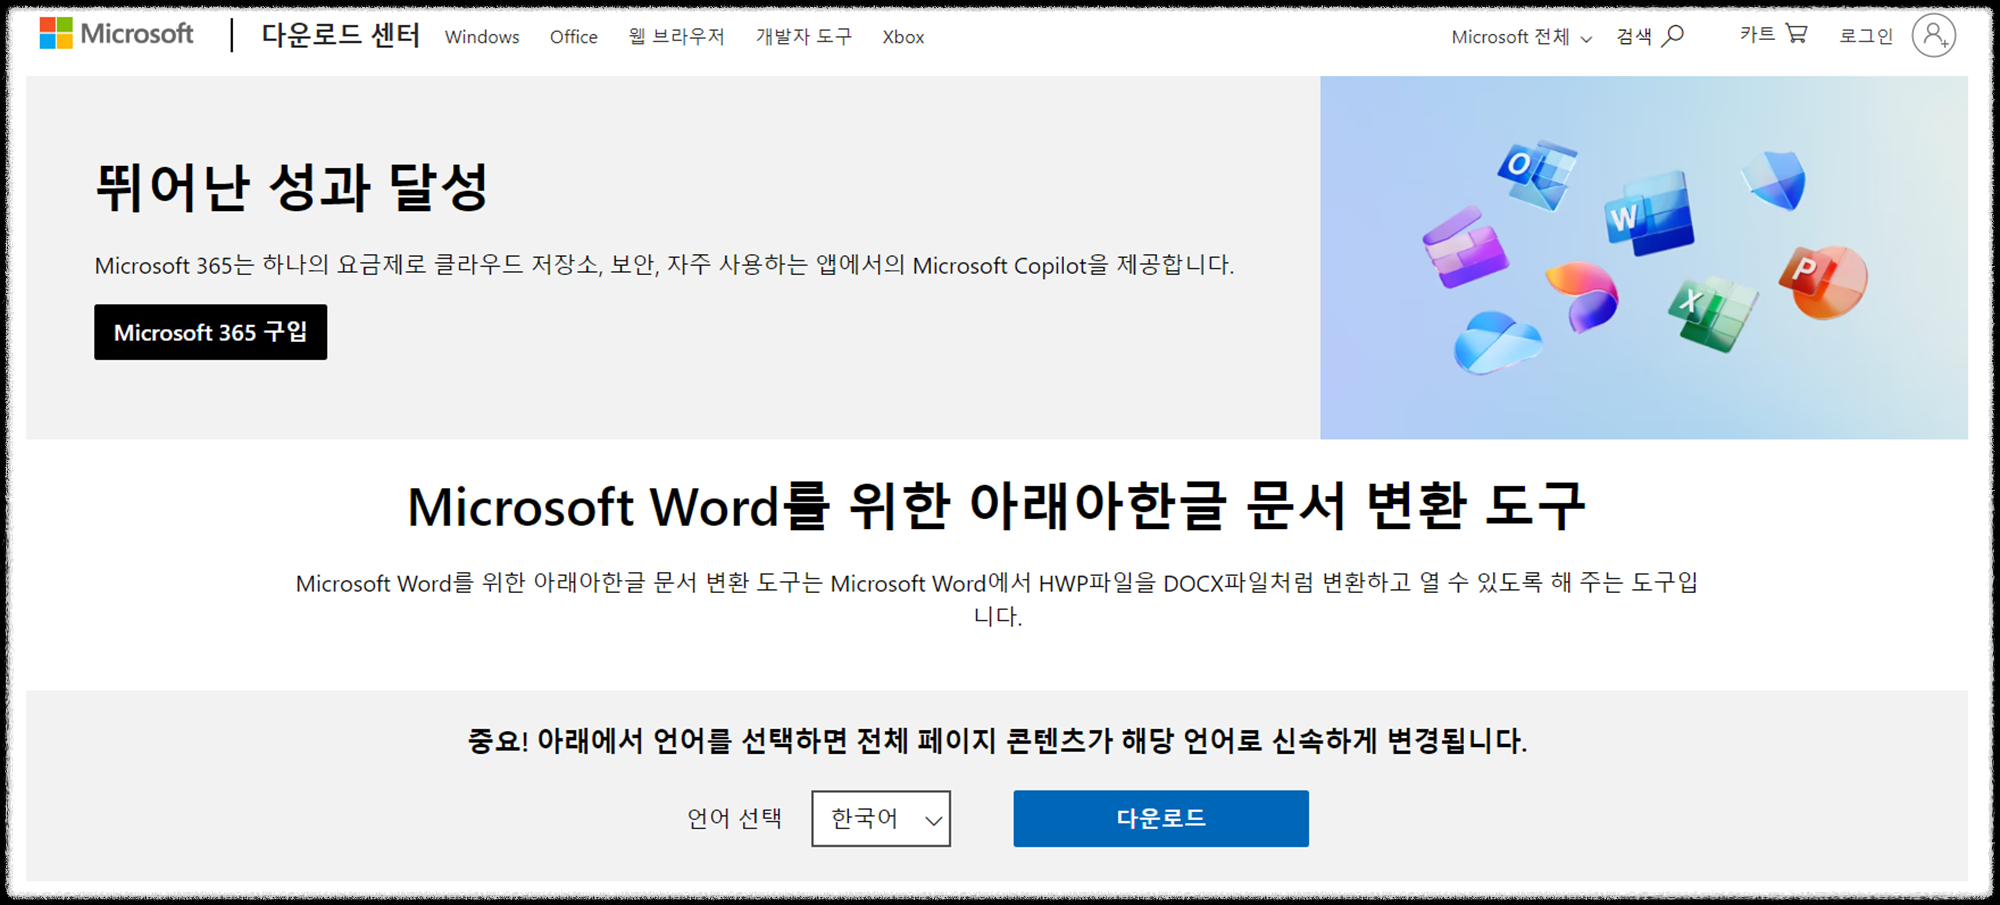Click the blue 다운로드 button
Viewport: 2000px width, 905px height.
[x=1160, y=818]
